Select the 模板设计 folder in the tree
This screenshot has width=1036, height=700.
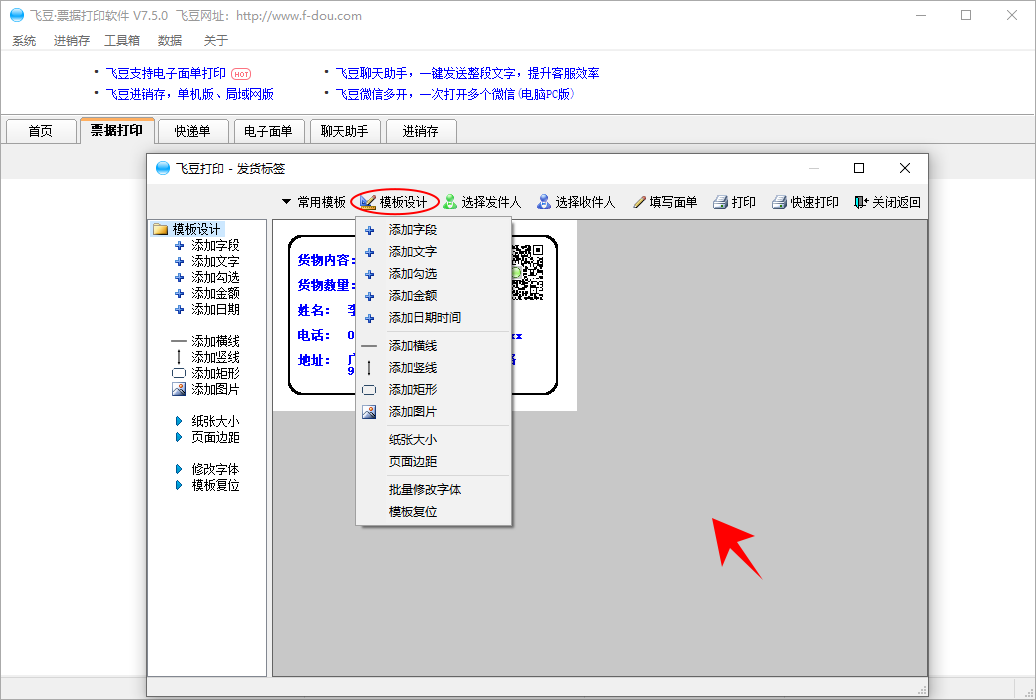pos(188,229)
